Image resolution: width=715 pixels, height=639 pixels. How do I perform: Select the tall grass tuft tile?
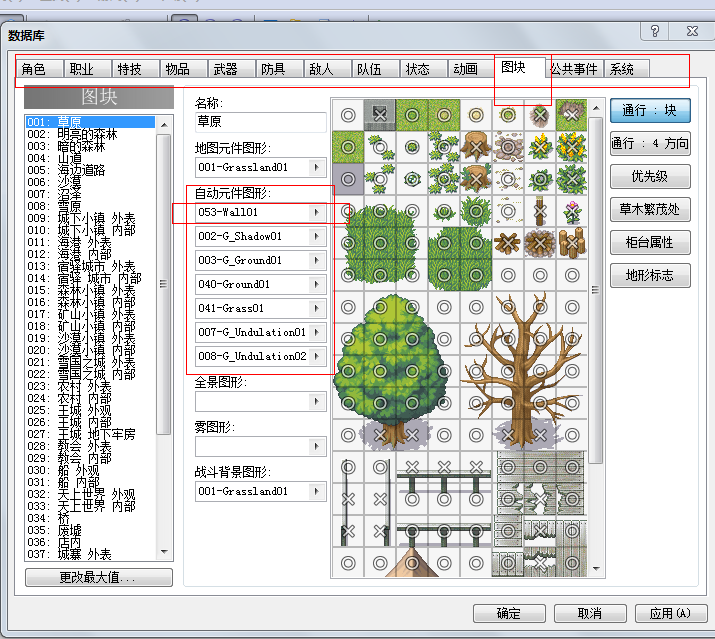click(476, 211)
